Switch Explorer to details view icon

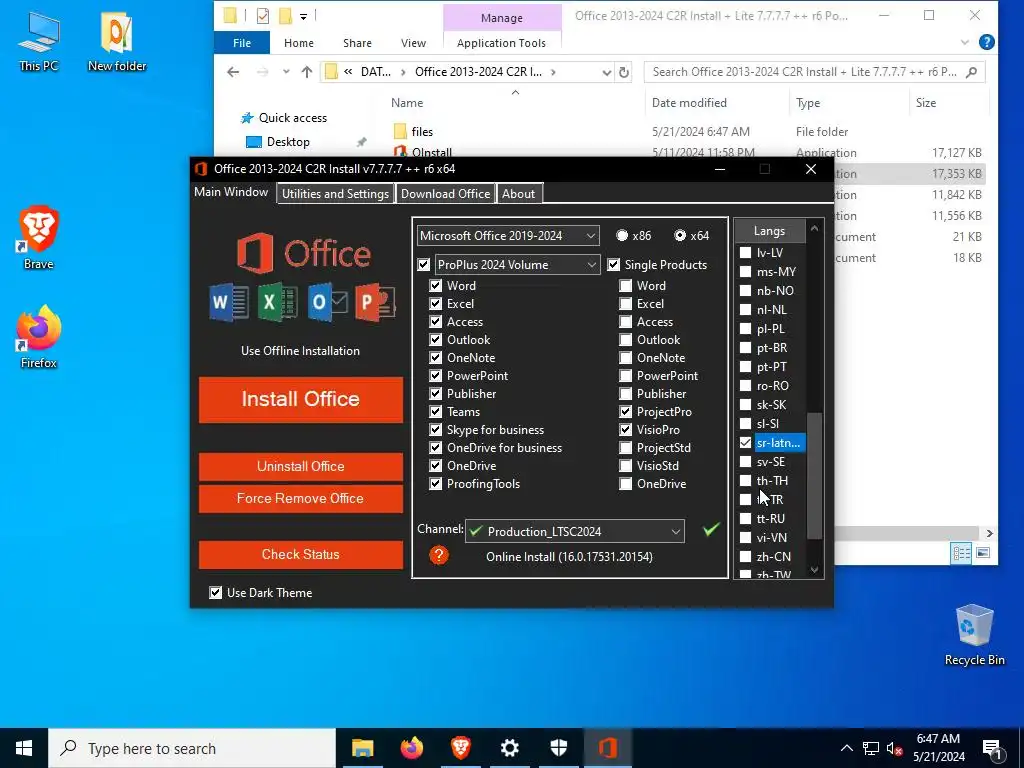click(961, 553)
